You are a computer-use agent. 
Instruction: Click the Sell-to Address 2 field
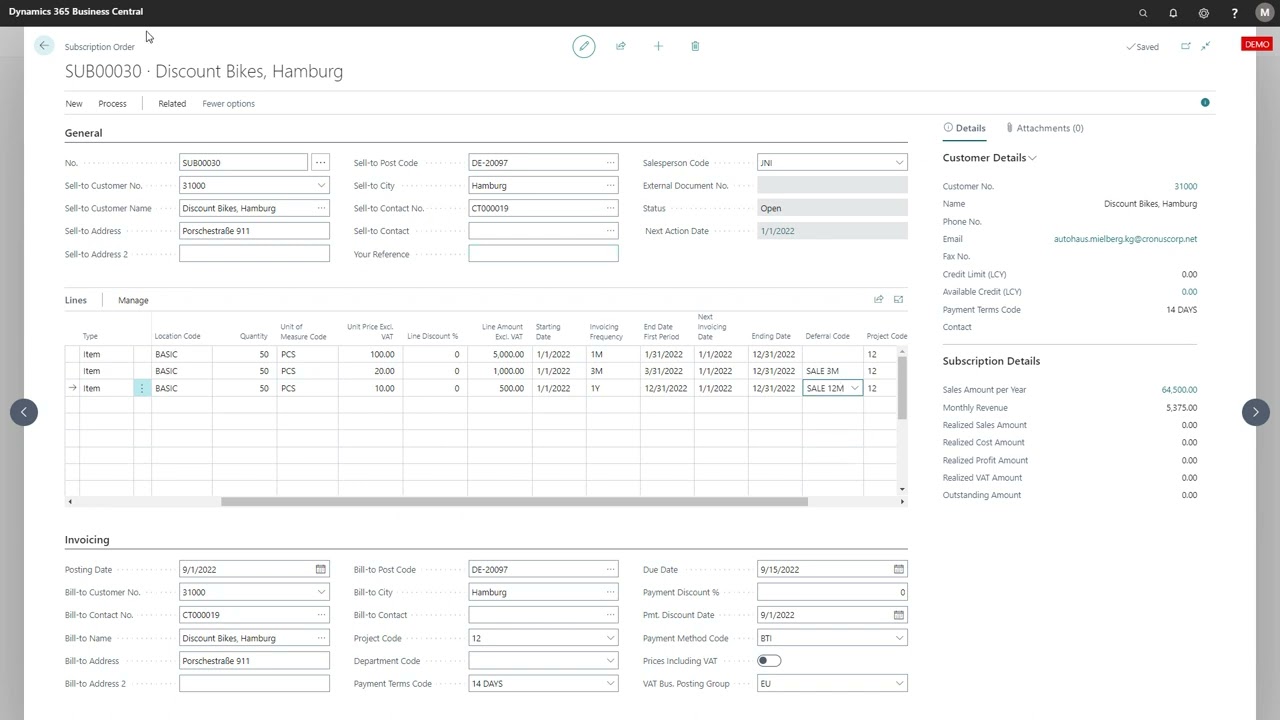[x=254, y=254]
